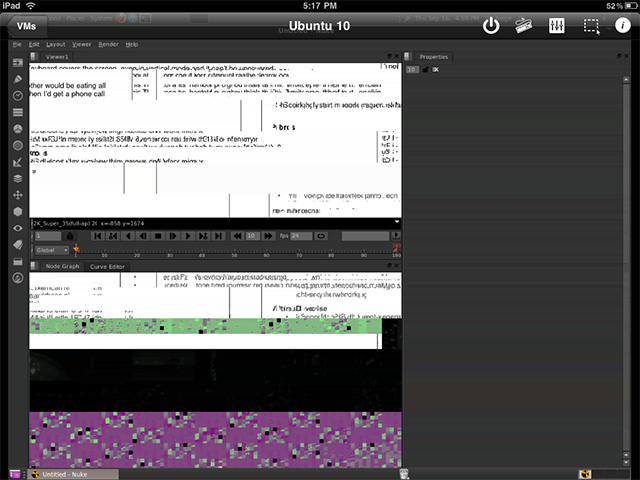The height and width of the screenshot is (480, 640).
Task: Click the fps field showing 24
Action: coord(301,236)
